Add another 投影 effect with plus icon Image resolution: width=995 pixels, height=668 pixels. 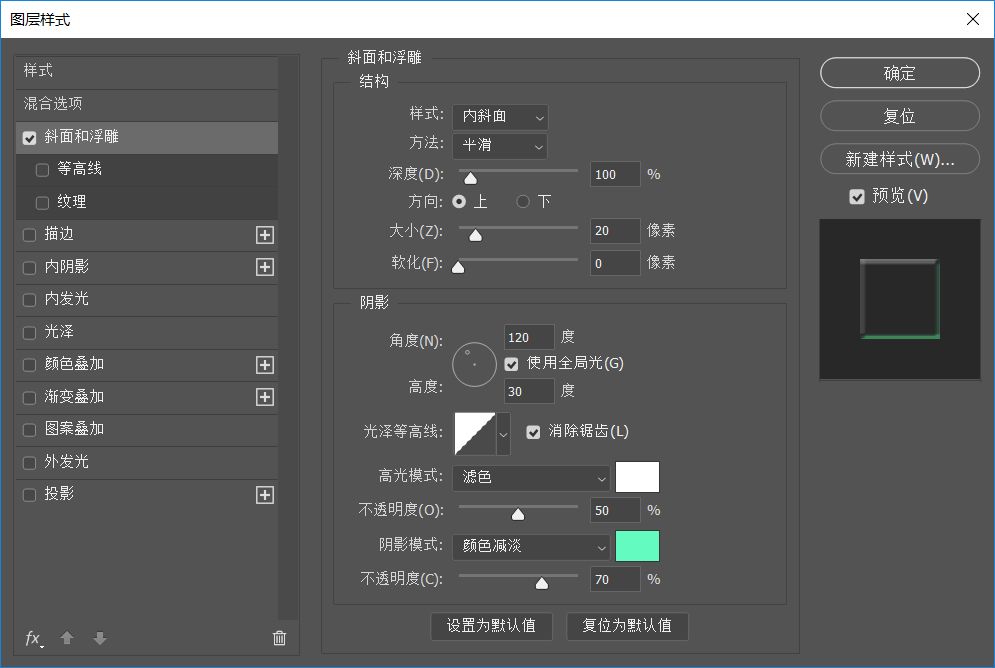click(x=265, y=495)
